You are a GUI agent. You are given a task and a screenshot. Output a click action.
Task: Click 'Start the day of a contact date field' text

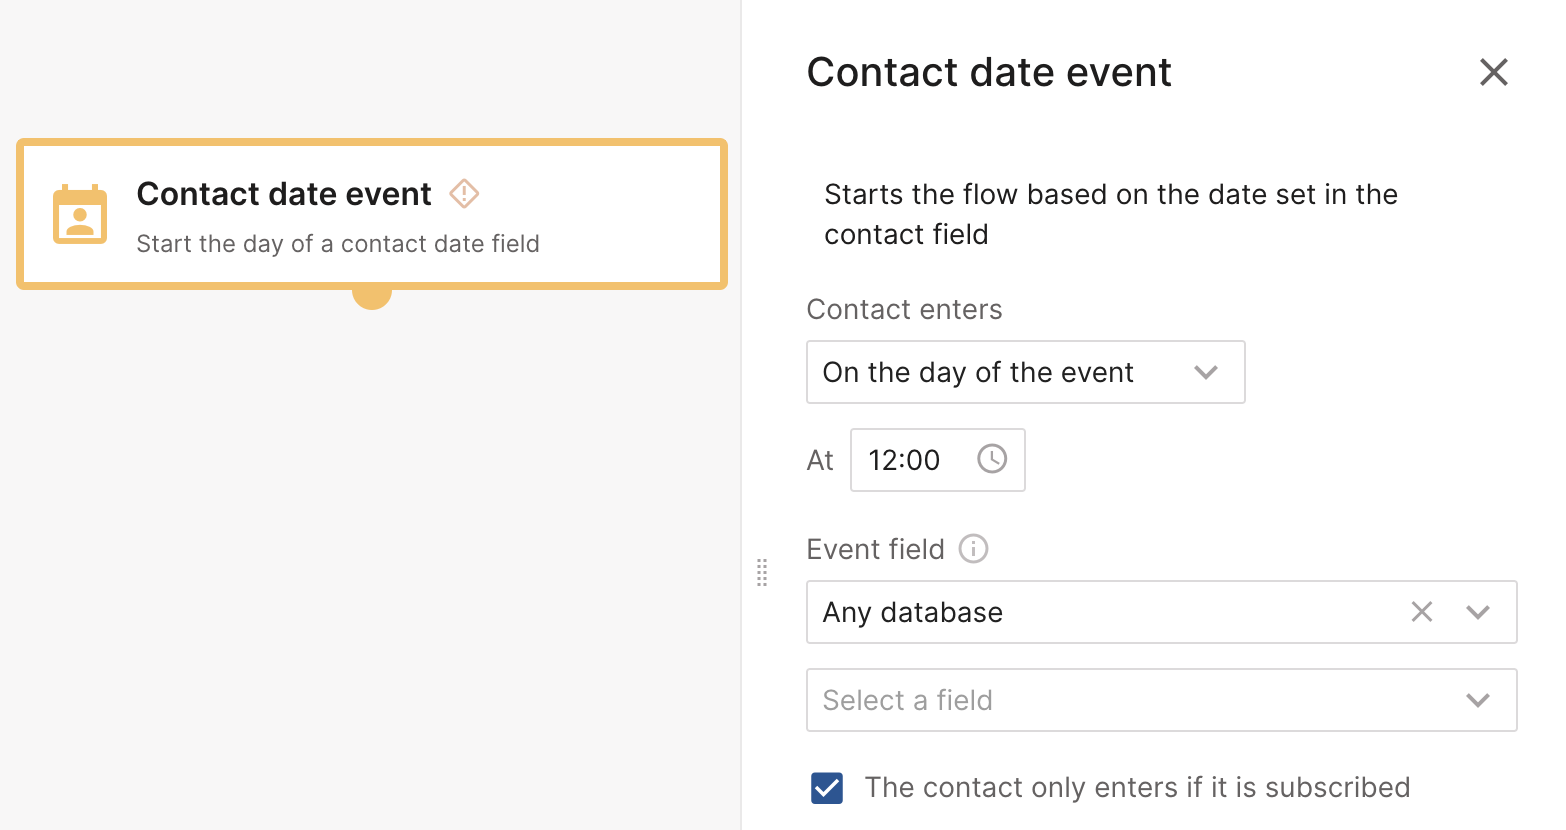338,244
